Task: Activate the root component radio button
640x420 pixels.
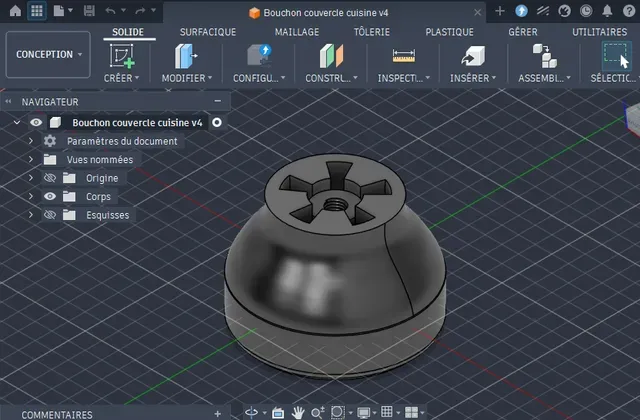Action: coord(217,122)
